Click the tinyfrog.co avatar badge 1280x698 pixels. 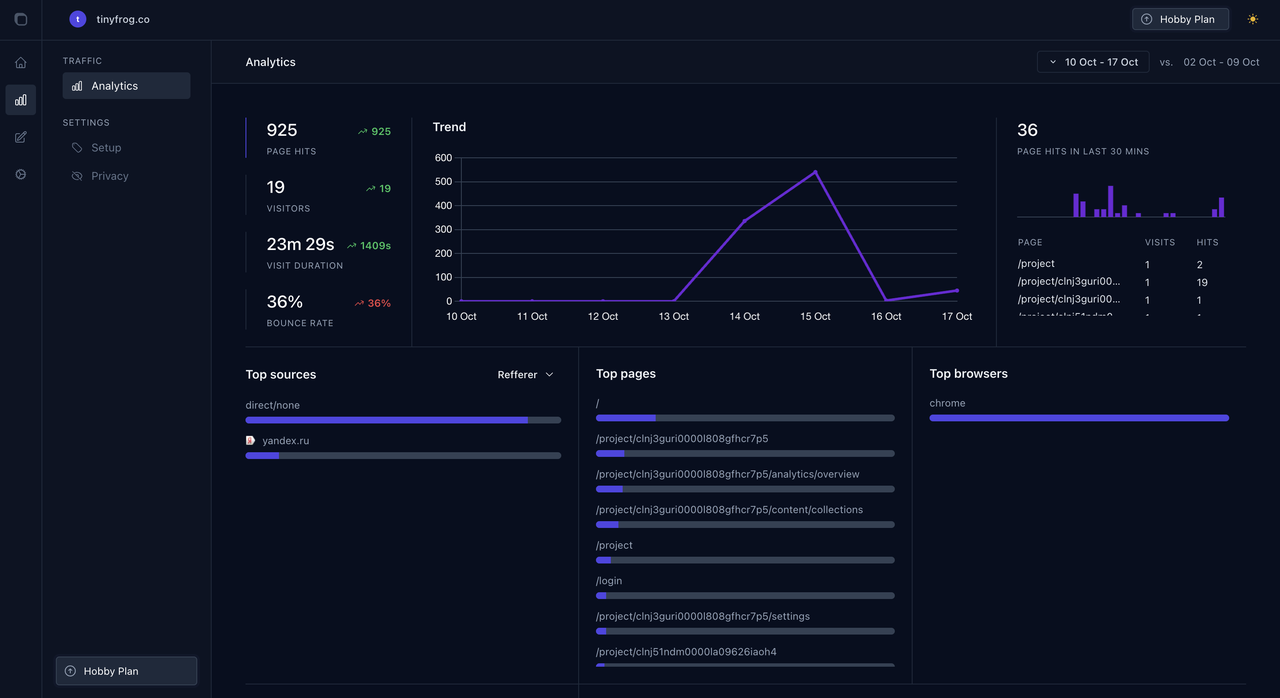[78, 19]
